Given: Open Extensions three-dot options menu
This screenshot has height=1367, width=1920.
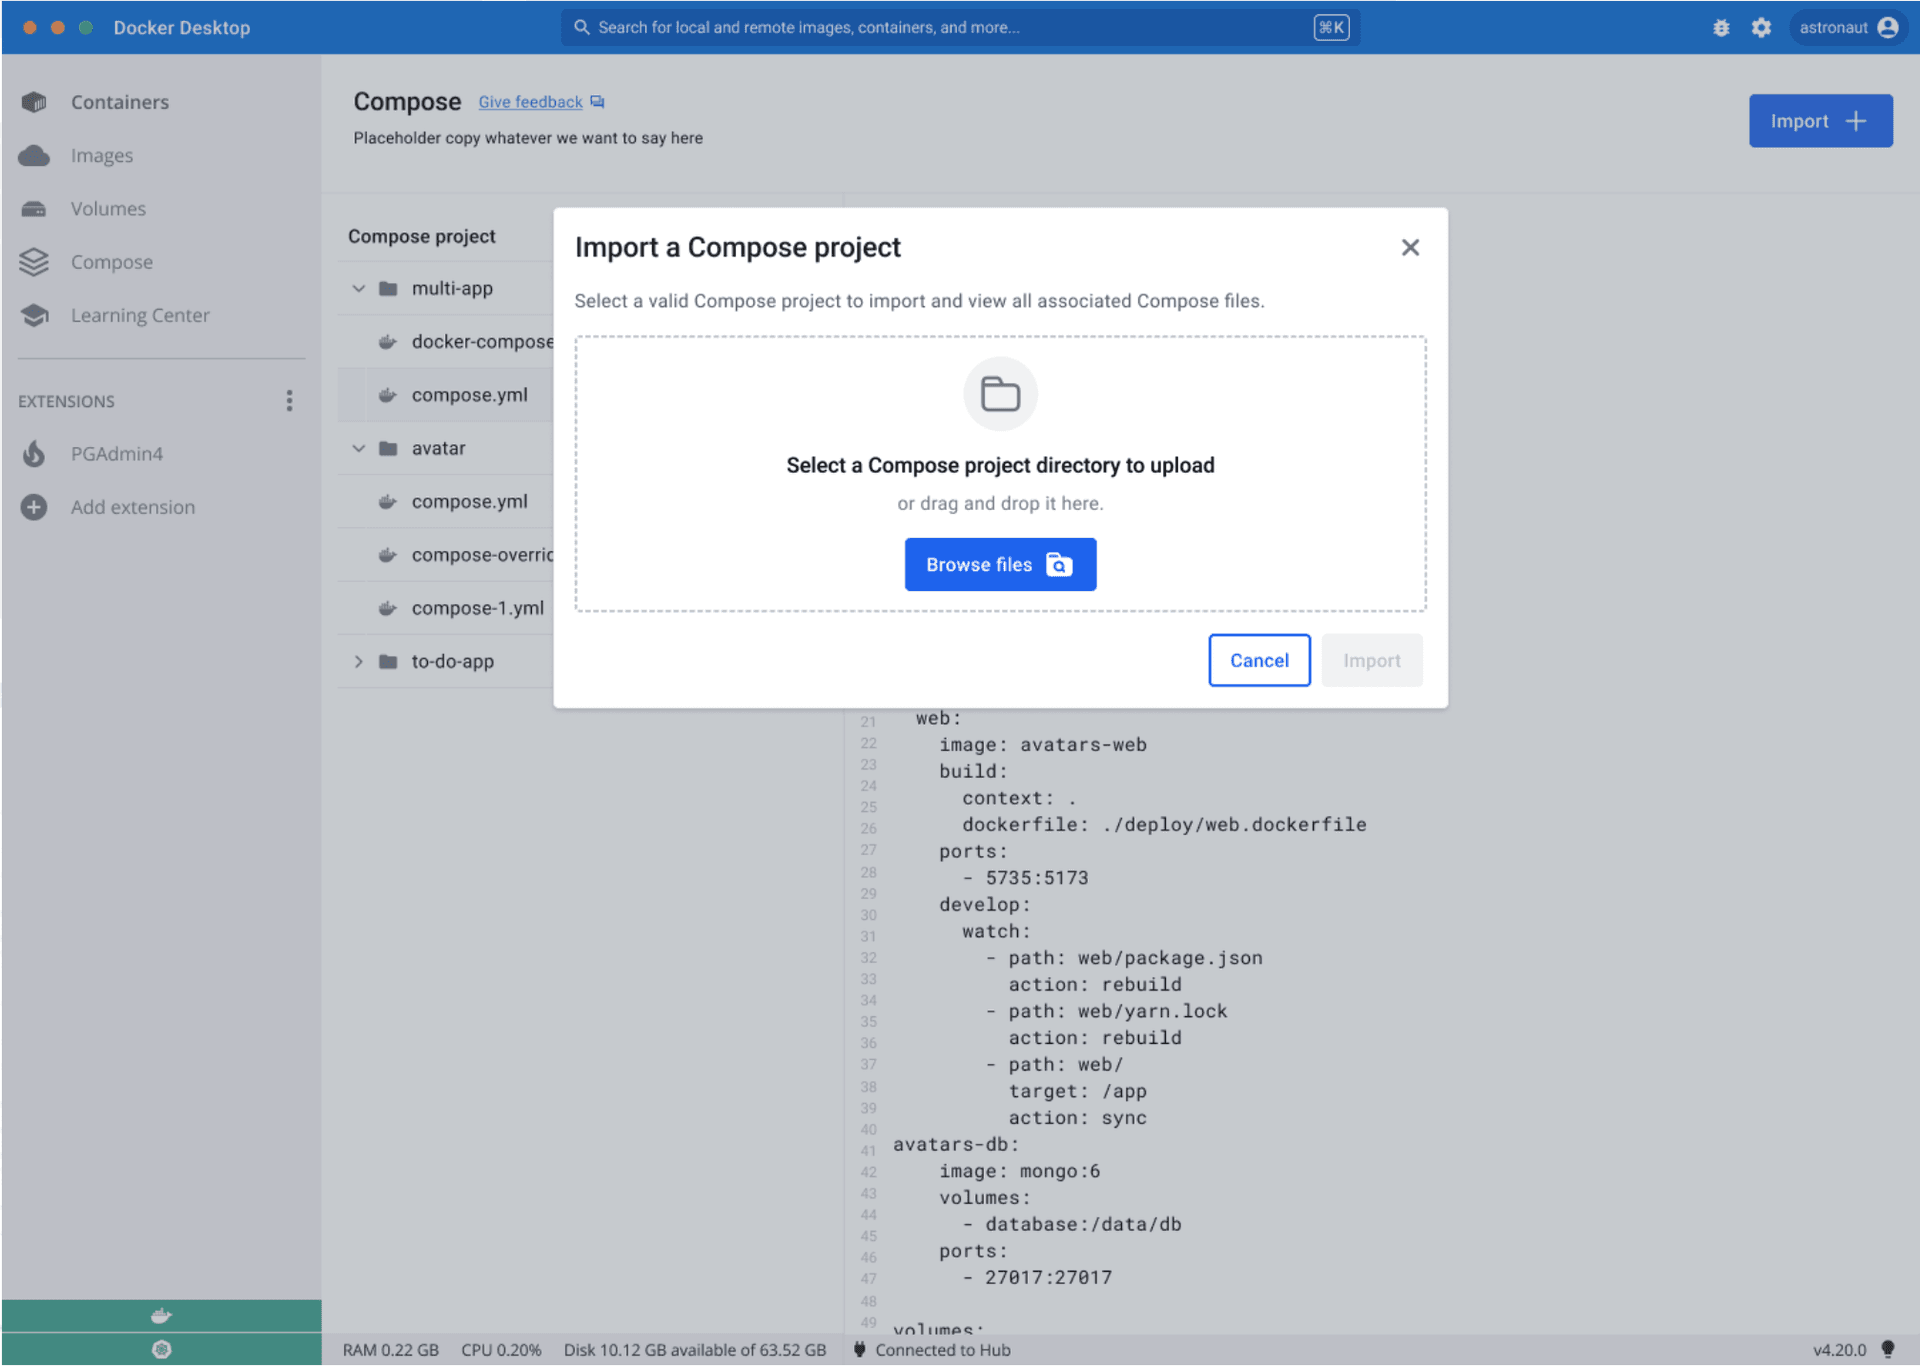Looking at the screenshot, I should pyautogui.click(x=289, y=401).
